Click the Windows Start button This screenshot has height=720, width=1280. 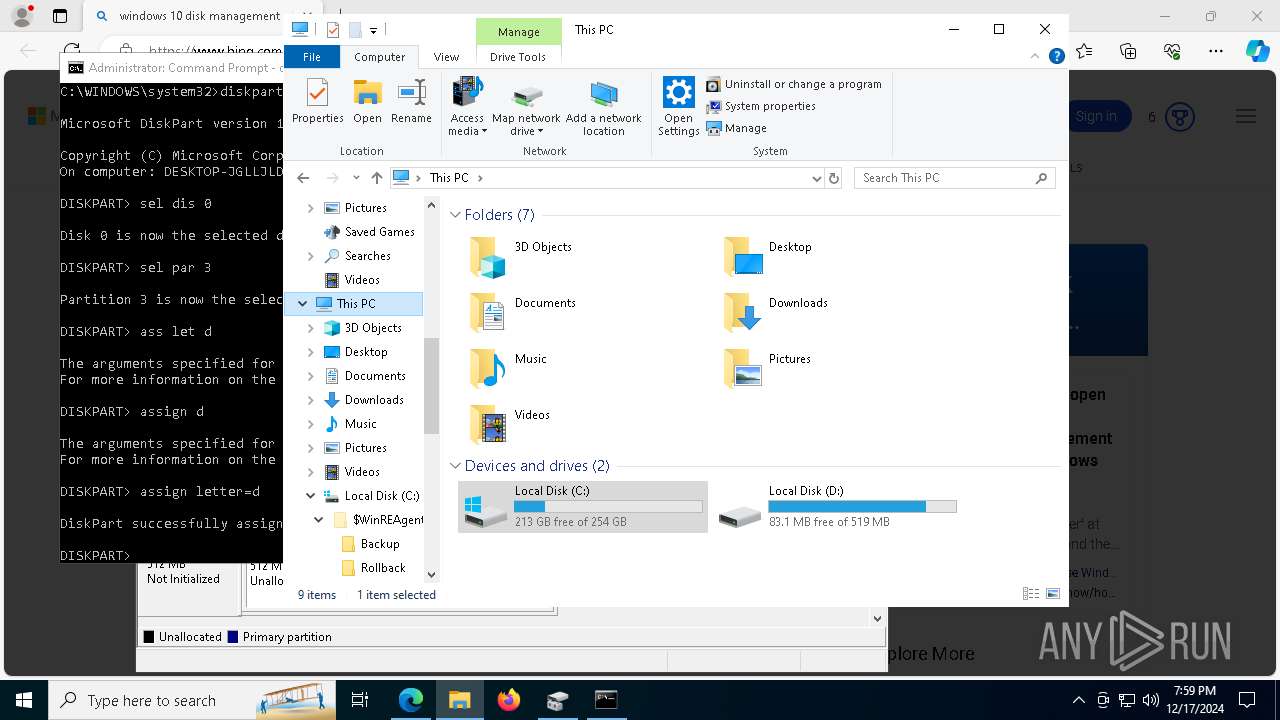(23, 700)
